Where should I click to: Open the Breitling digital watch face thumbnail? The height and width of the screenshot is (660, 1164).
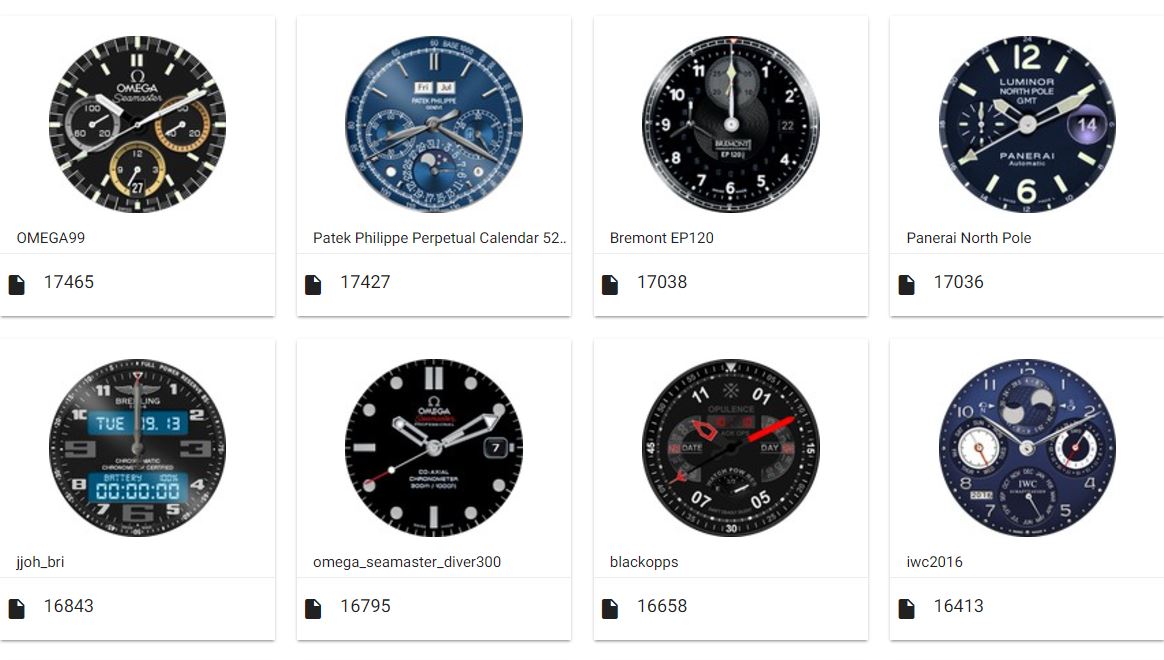click(x=137, y=448)
